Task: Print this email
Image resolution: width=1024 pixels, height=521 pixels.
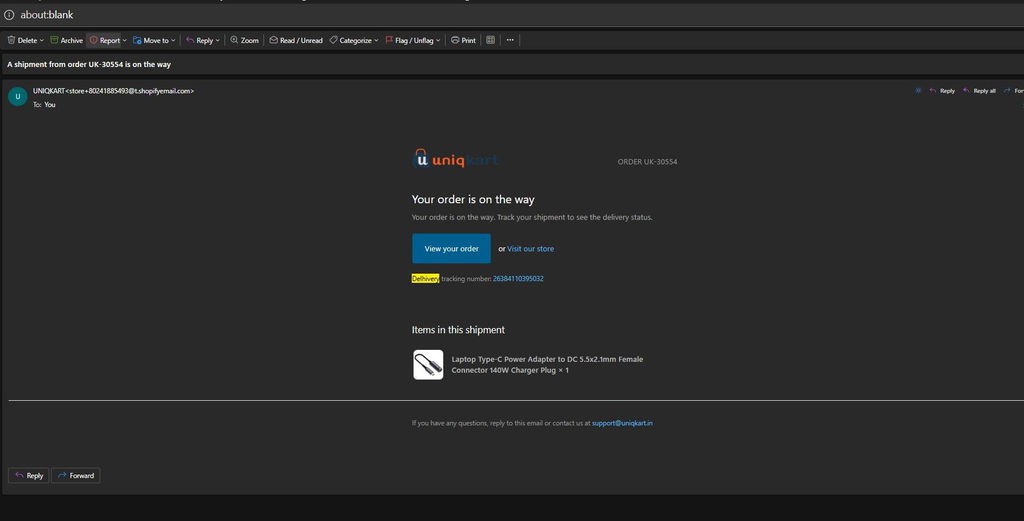Action: tap(463, 40)
